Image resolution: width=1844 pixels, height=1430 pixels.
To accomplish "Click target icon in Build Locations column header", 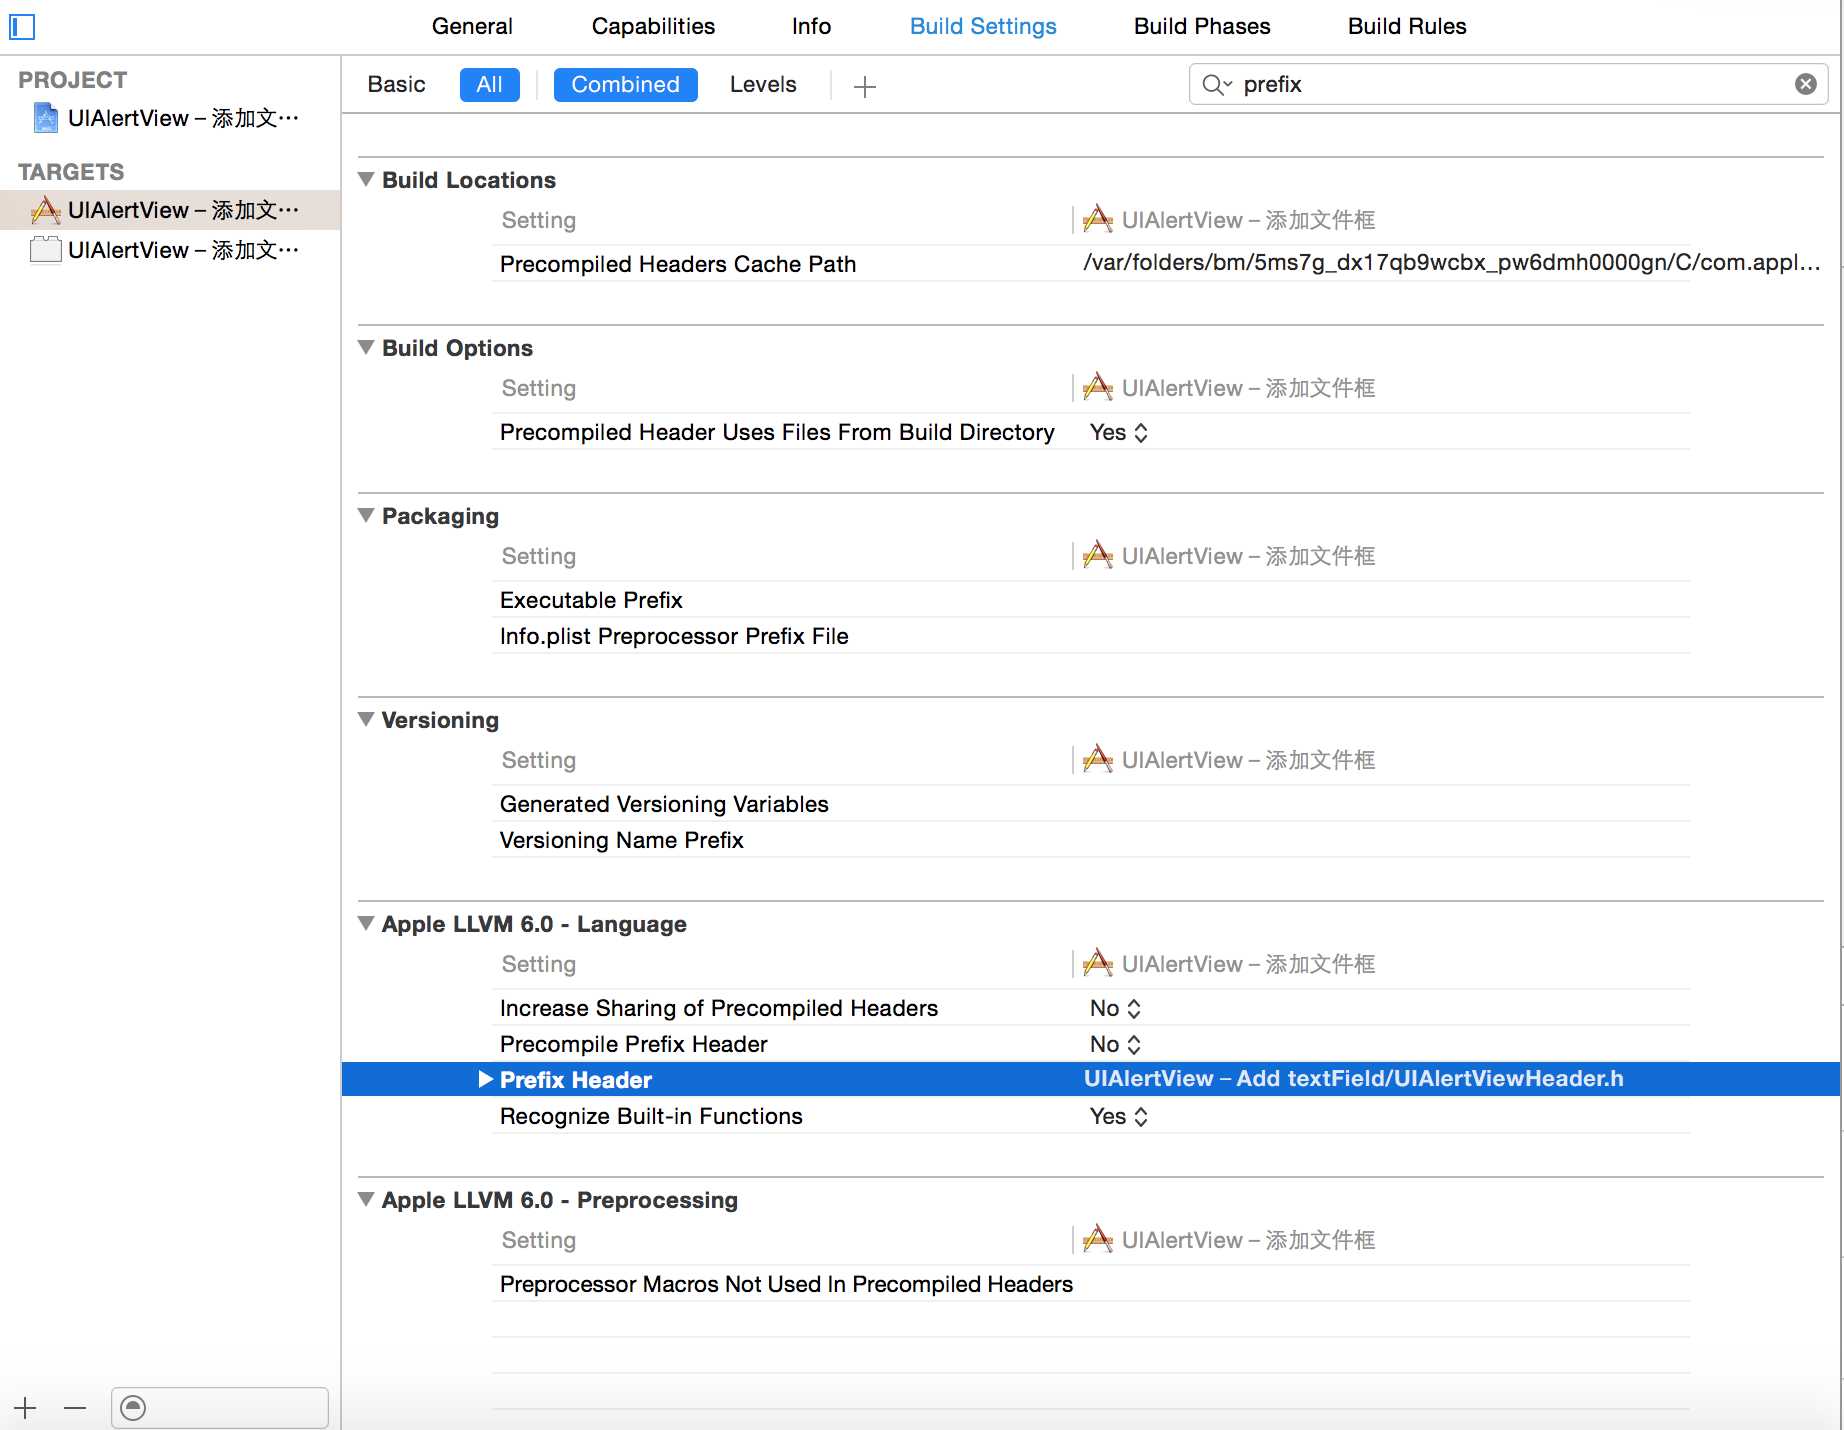I will click(1098, 219).
